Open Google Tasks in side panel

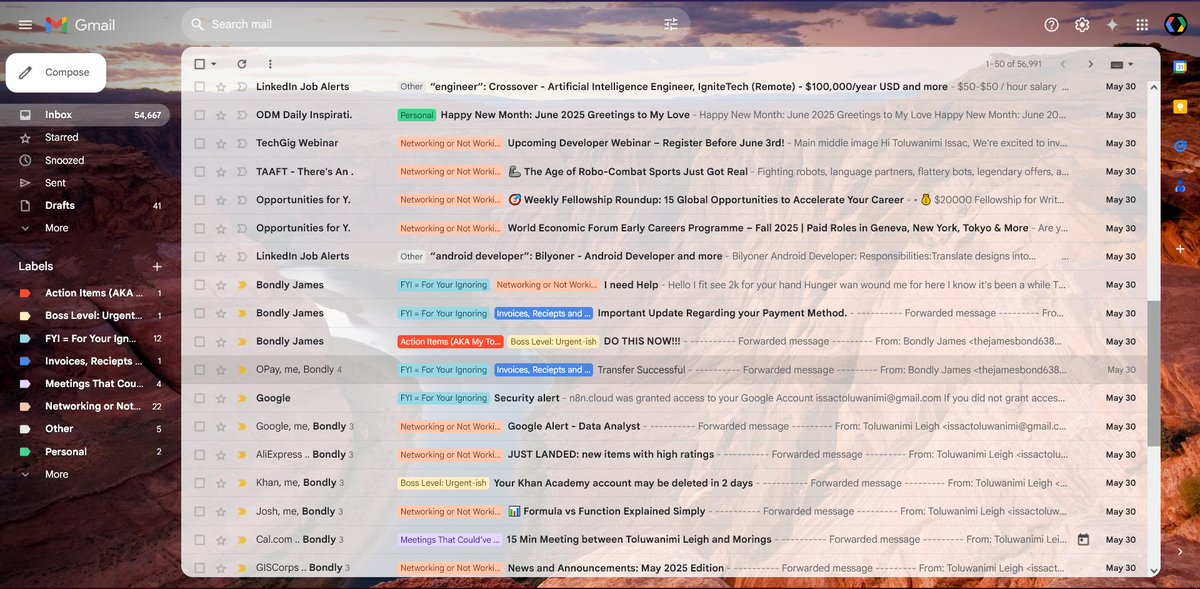click(1180, 146)
